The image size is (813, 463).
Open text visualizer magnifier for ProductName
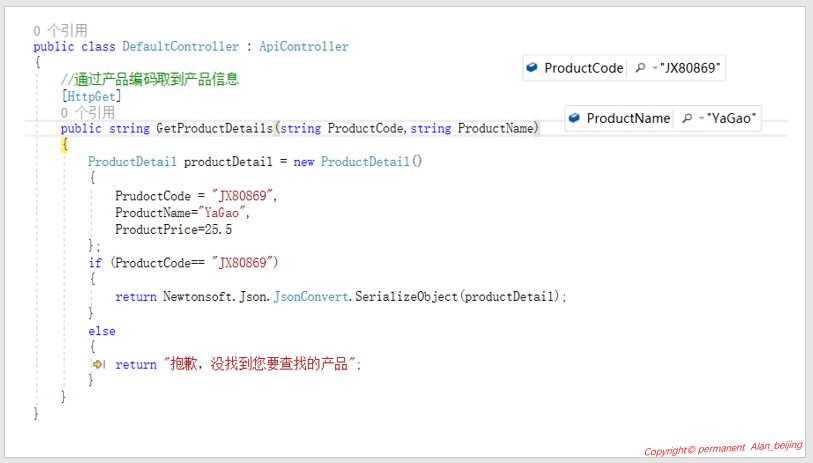coord(685,118)
